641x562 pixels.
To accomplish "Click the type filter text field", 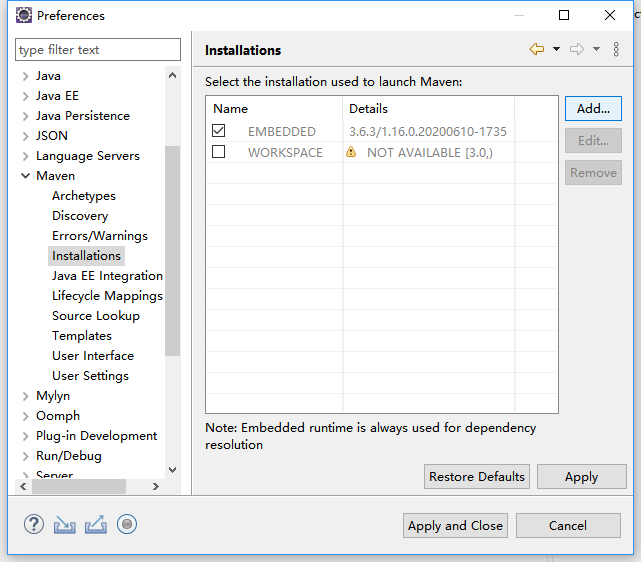I will [98, 50].
